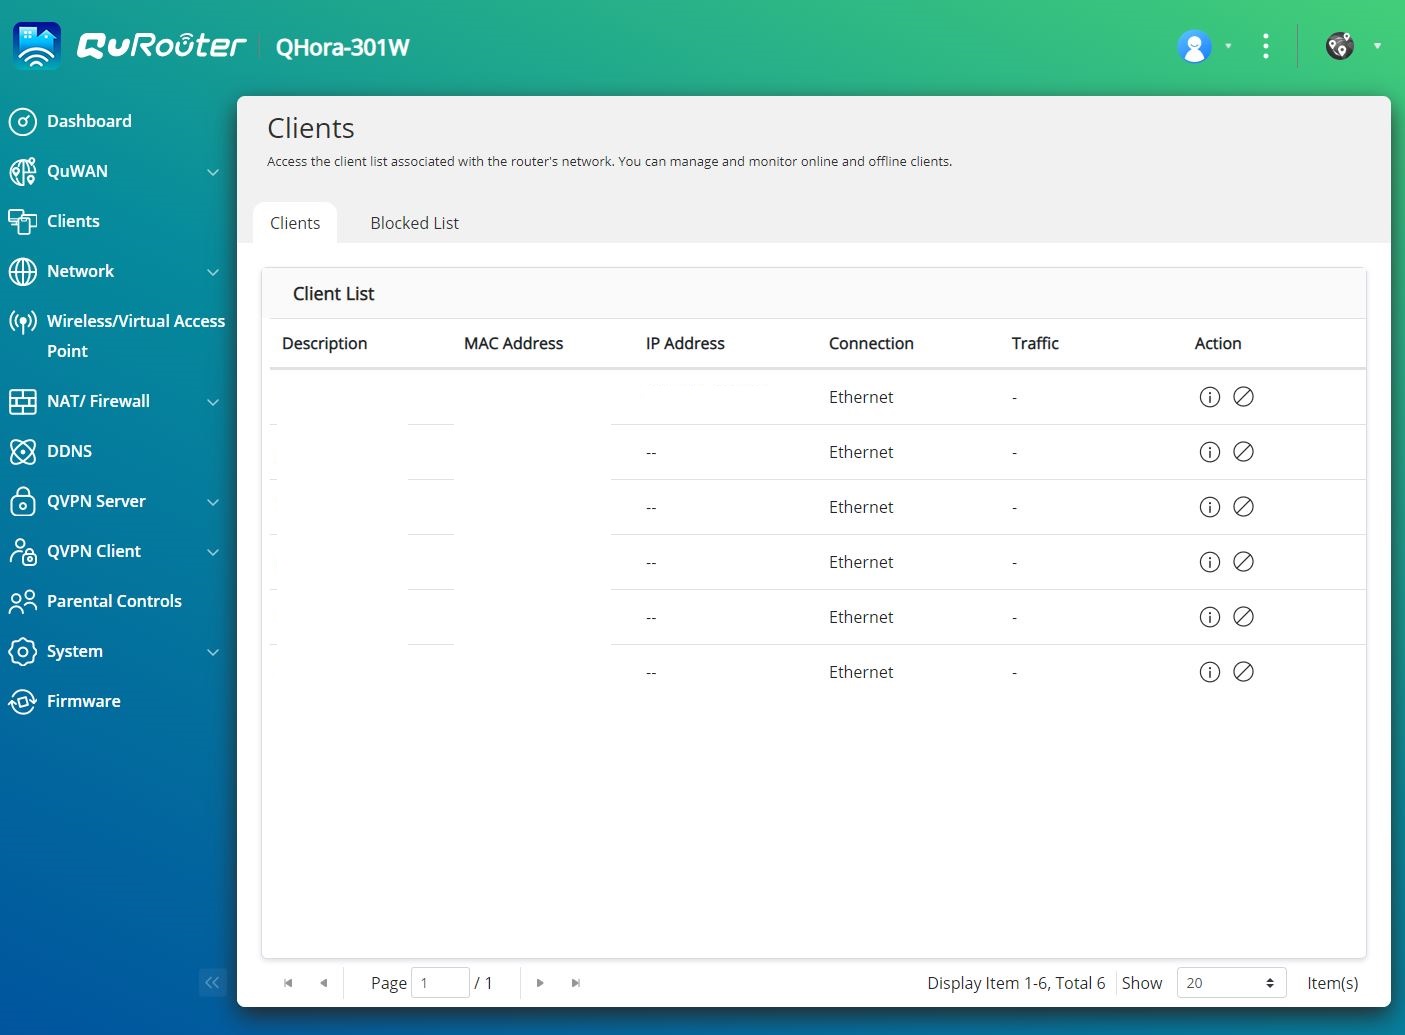Open the Show items-per-page dropdown
Screen dimensions: 1405x1035
[1231, 983]
